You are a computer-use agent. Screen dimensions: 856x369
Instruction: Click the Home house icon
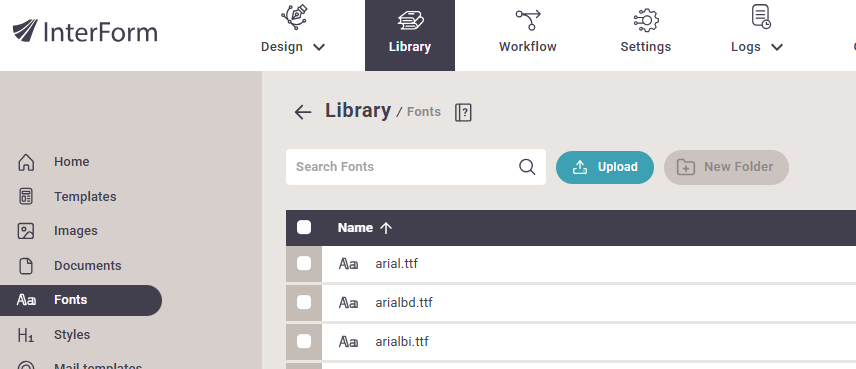(26, 162)
